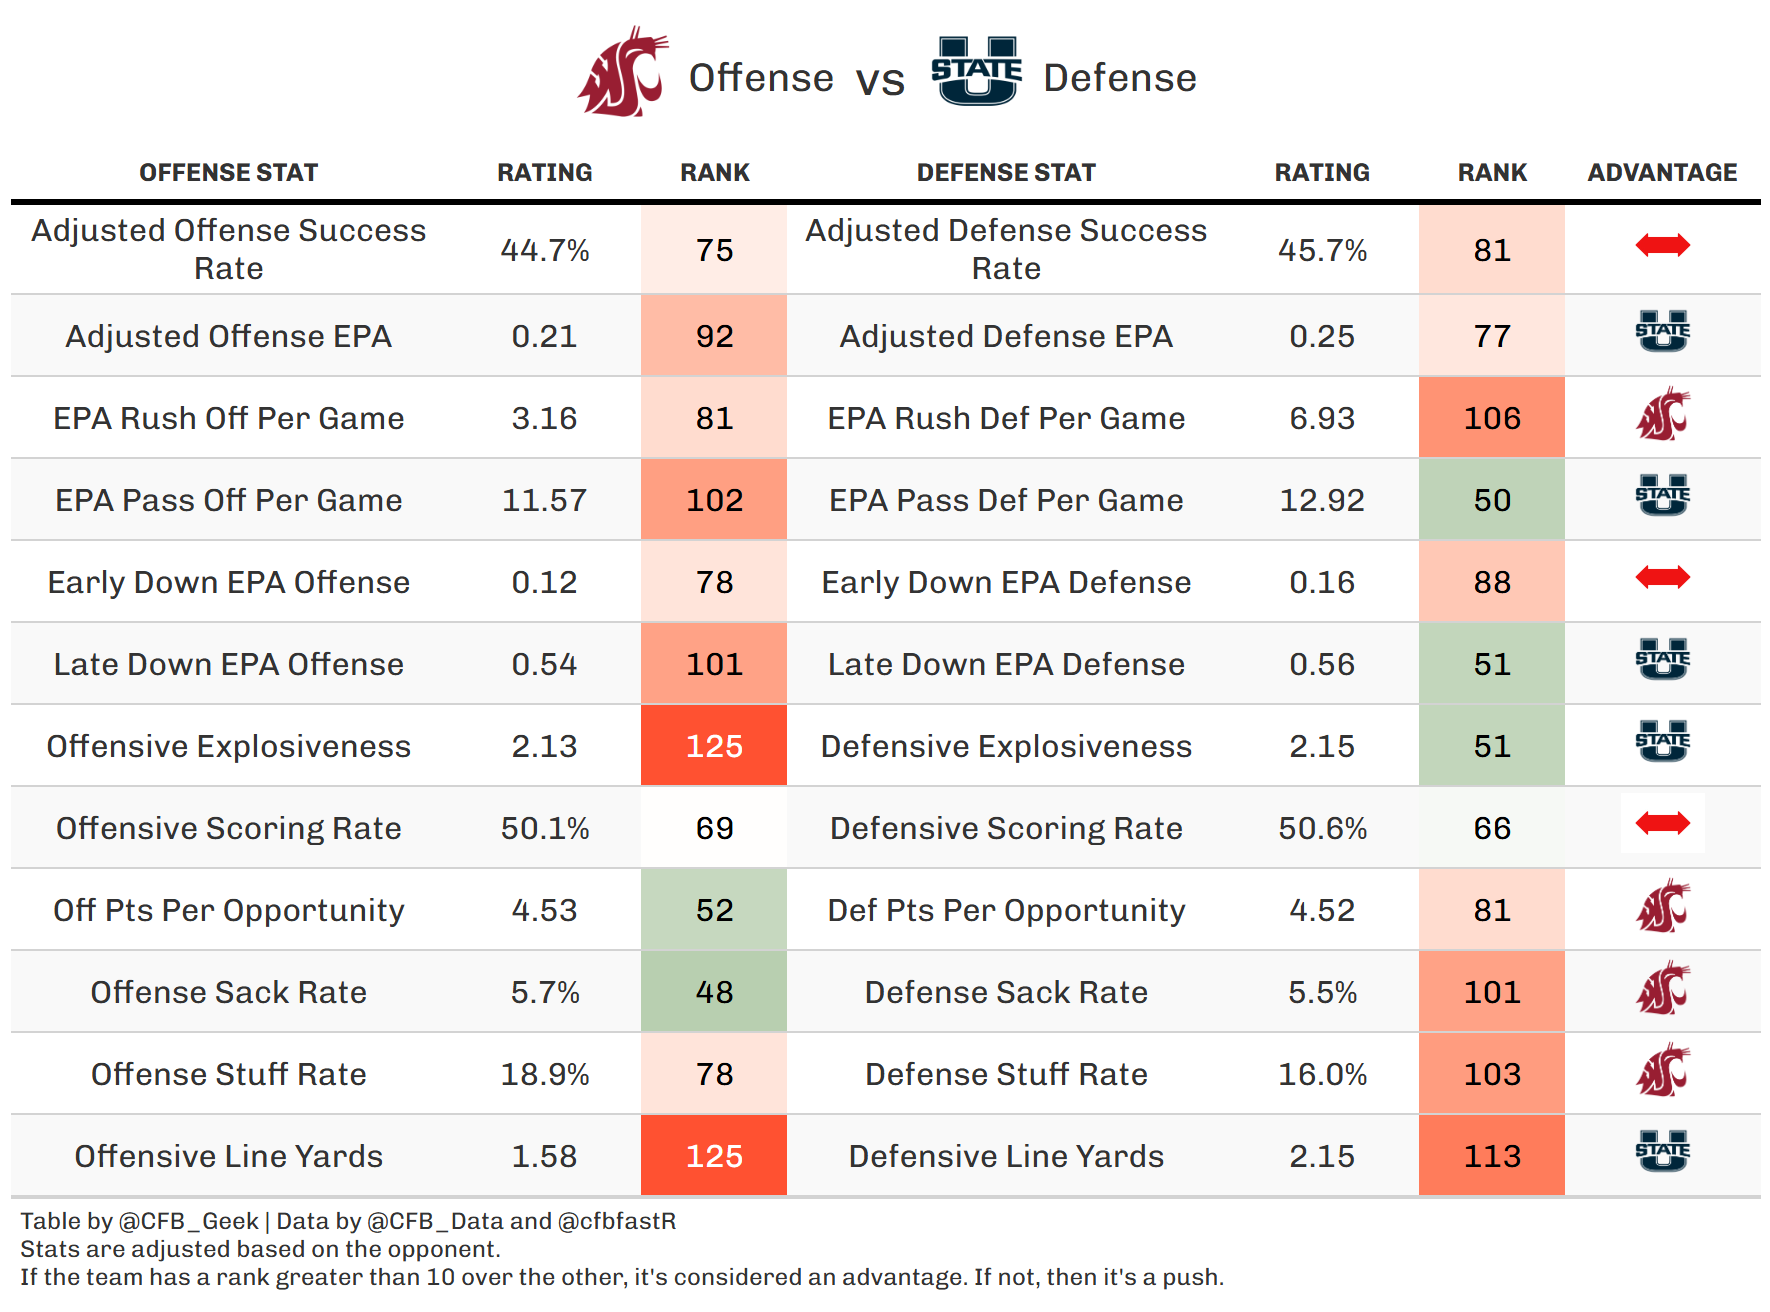Click Cougars logo in Pts Per Opportunity row
1770x1312 pixels.
[1662, 907]
